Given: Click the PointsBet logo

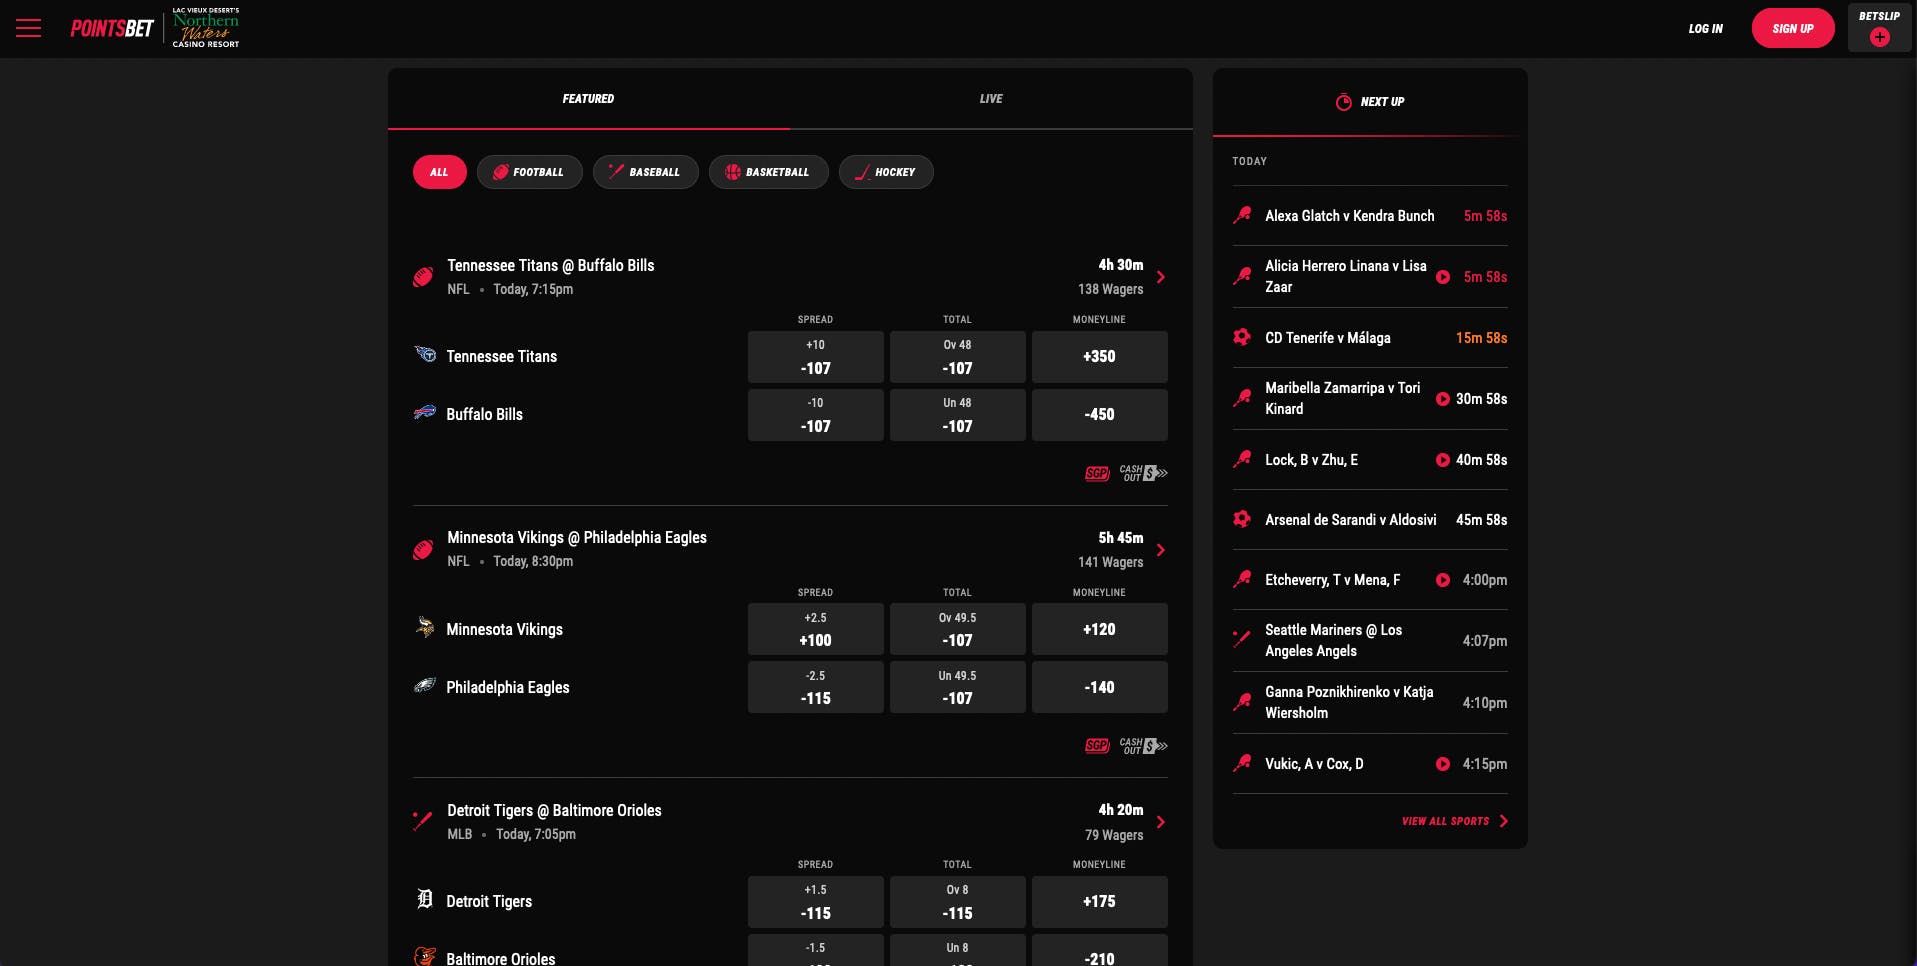Looking at the screenshot, I should click(x=110, y=27).
